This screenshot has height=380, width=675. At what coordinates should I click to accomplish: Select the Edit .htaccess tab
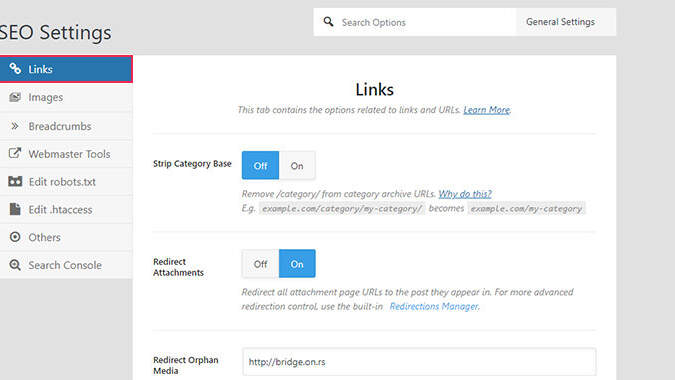click(66, 210)
